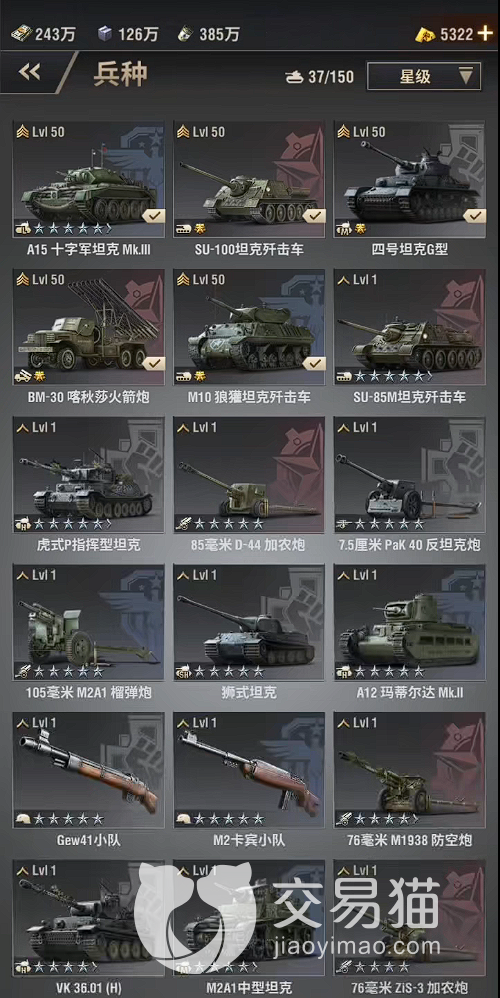Tap the tank capacity icon beside 37/150

point(295,77)
